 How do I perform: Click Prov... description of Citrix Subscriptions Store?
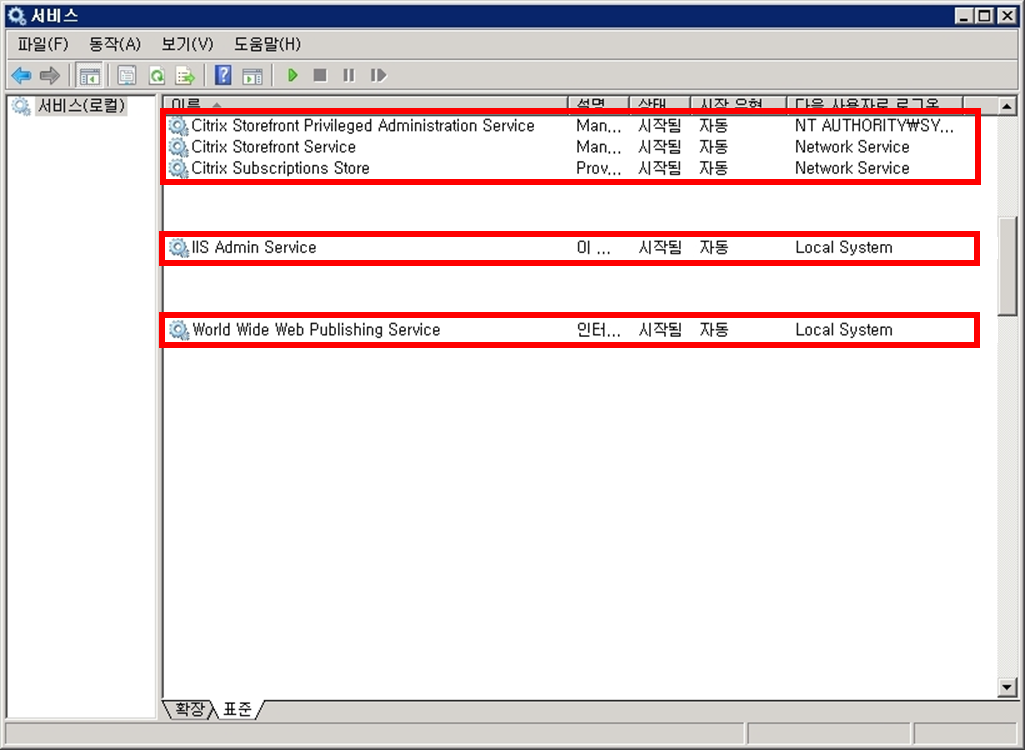598,168
